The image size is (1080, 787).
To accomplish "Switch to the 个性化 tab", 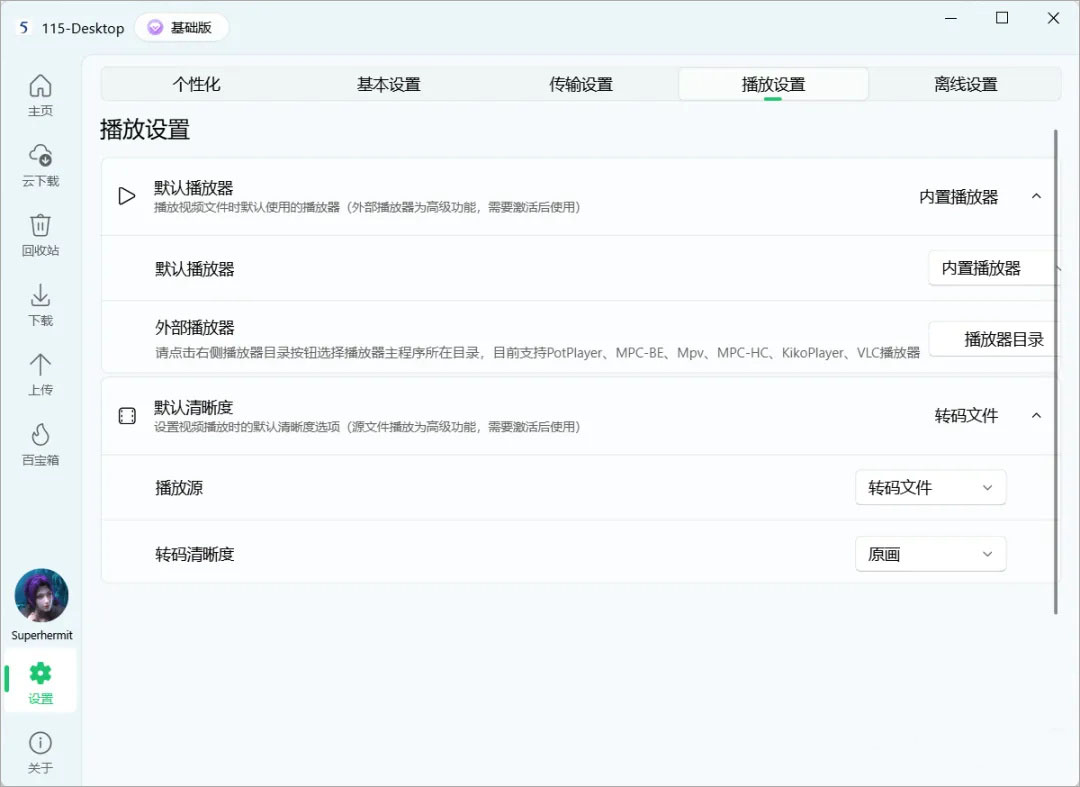I will point(196,84).
